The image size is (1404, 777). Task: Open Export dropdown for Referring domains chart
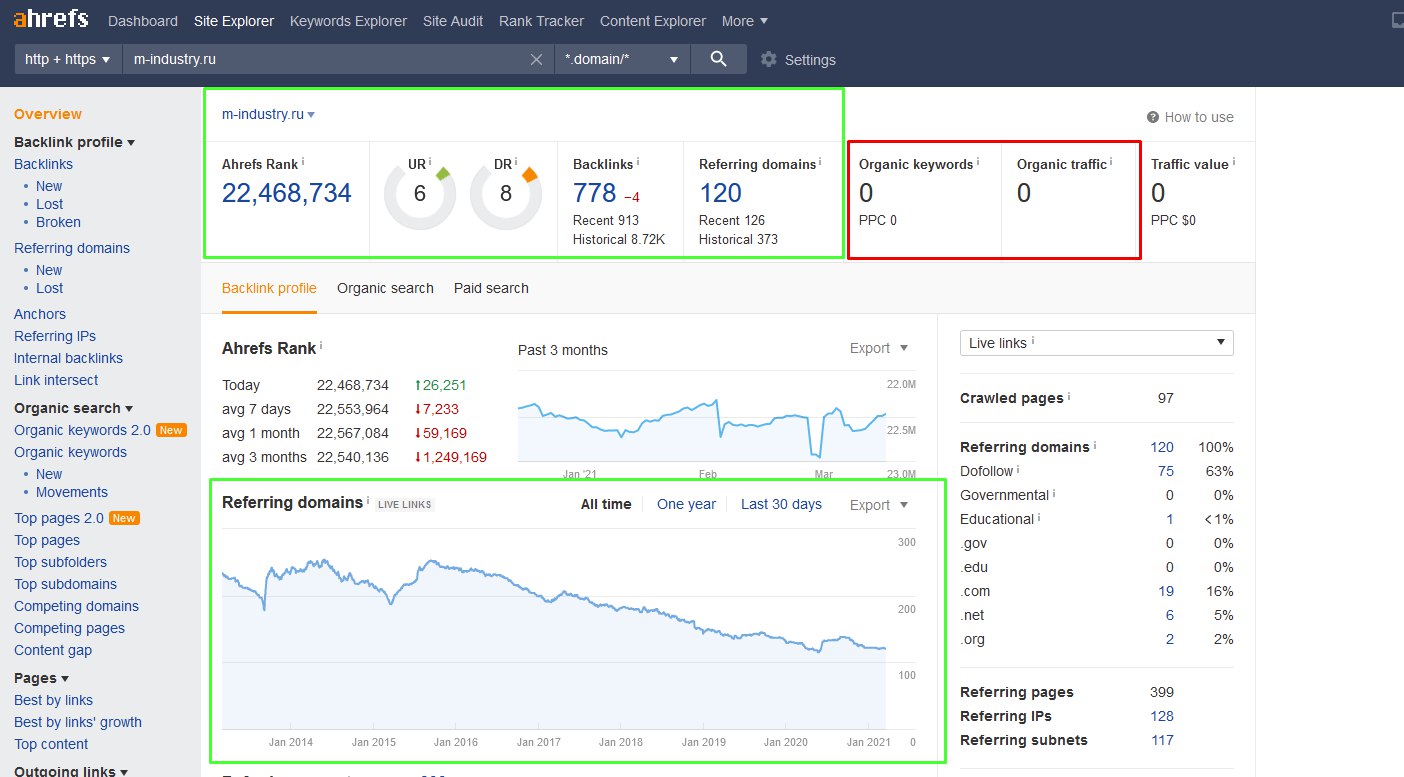coord(879,505)
